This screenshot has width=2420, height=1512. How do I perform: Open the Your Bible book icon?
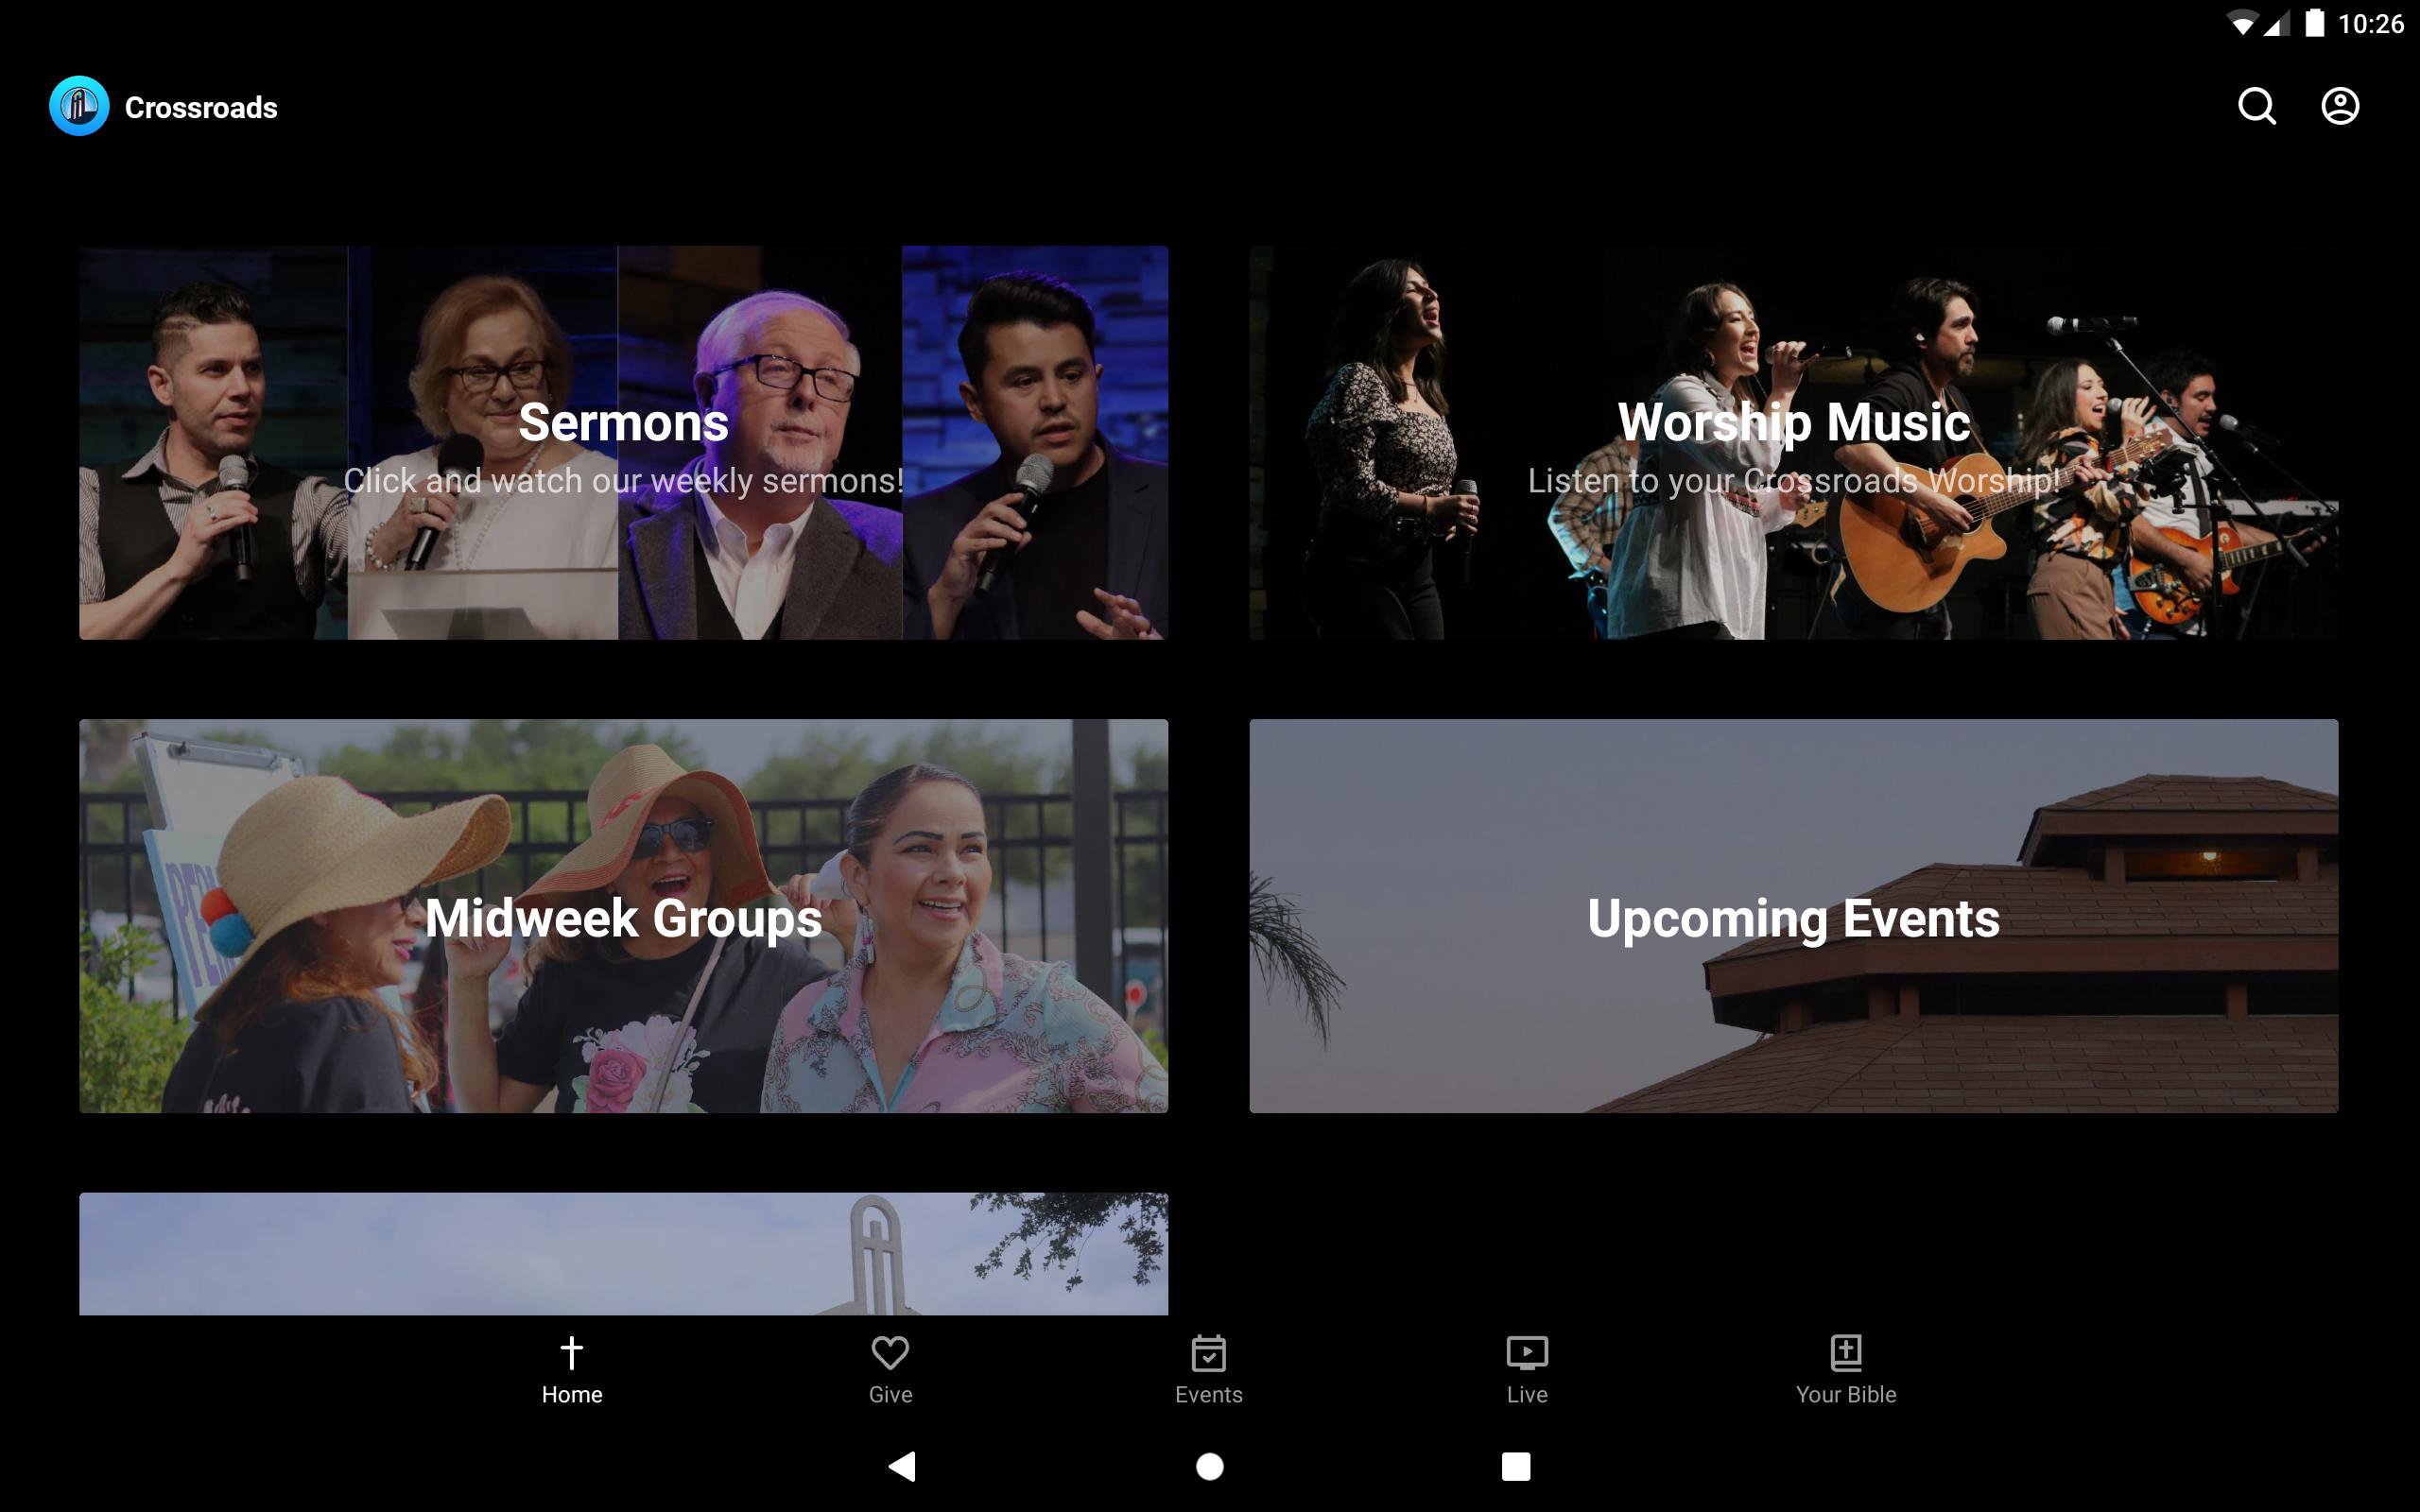pyautogui.click(x=1845, y=1352)
